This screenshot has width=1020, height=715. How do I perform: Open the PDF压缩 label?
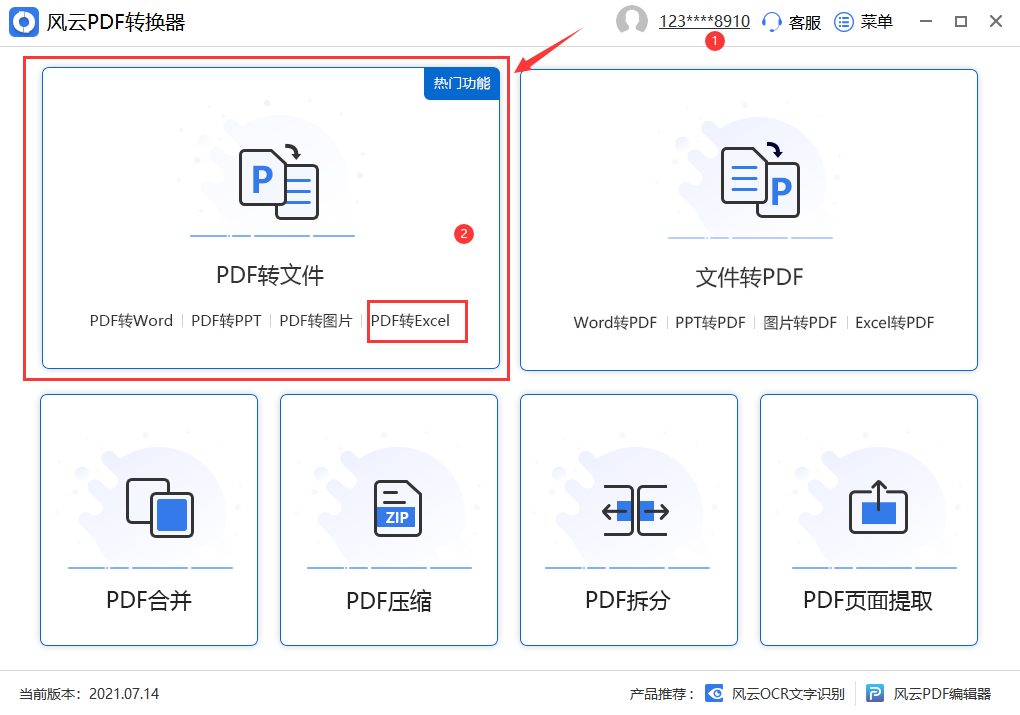(389, 600)
